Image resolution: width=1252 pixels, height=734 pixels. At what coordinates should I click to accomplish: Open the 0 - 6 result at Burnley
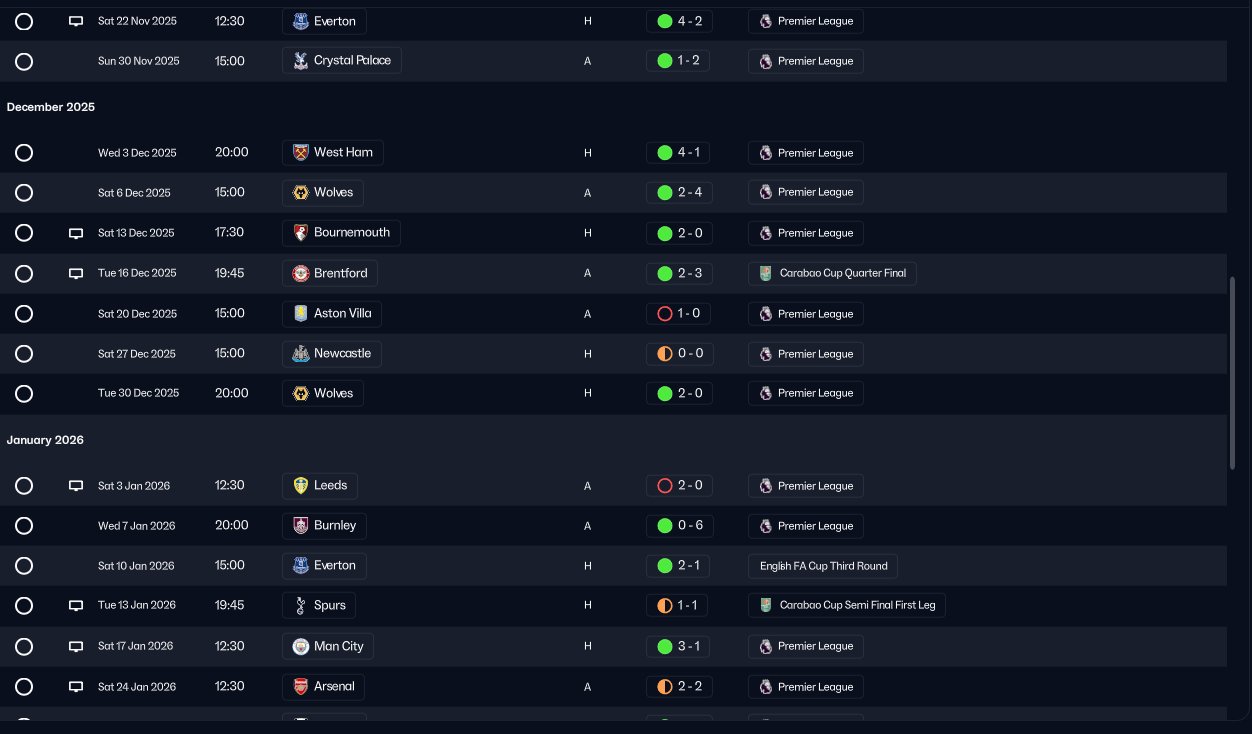(x=679, y=526)
